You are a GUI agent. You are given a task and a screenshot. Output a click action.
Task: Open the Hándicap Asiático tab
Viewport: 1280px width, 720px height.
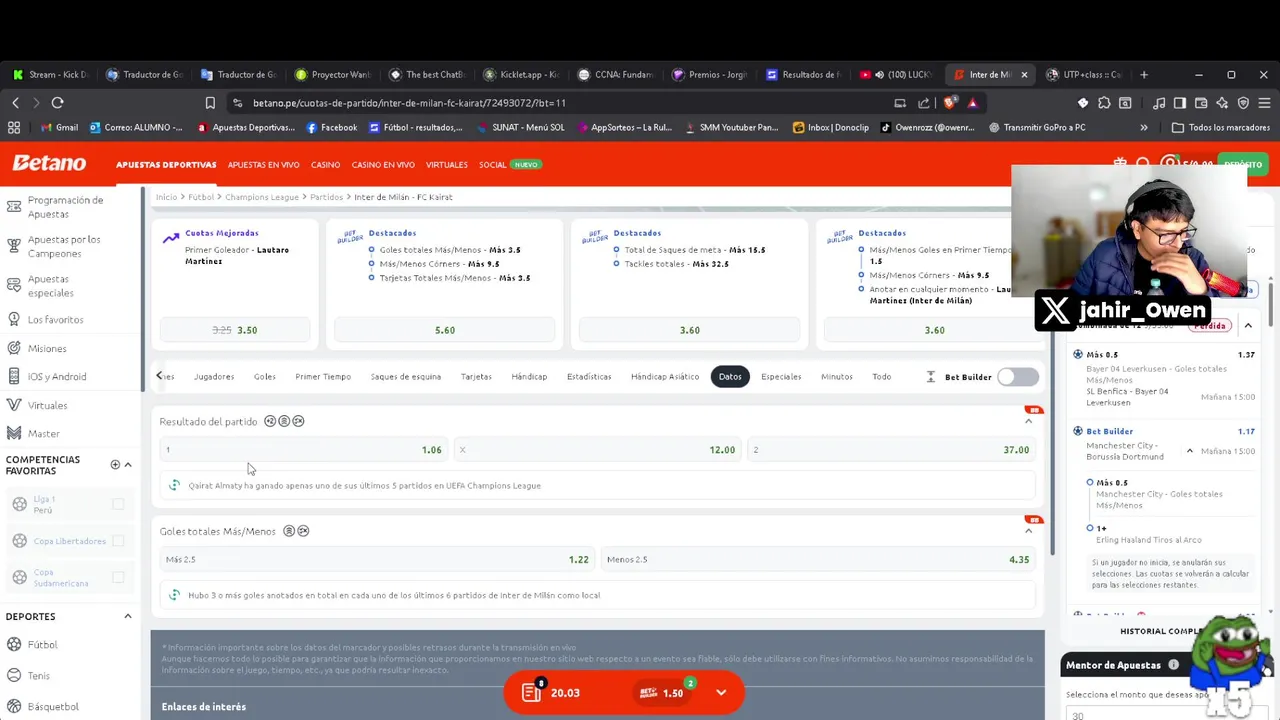click(x=665, y=377)
